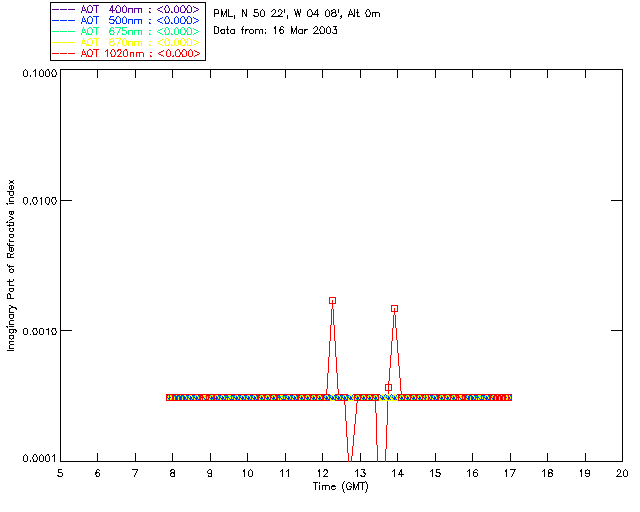Click the 0.0010 y-axis label
Viewport: 640px width, 512px height.
pyautogui.click(x=40, y=331)
